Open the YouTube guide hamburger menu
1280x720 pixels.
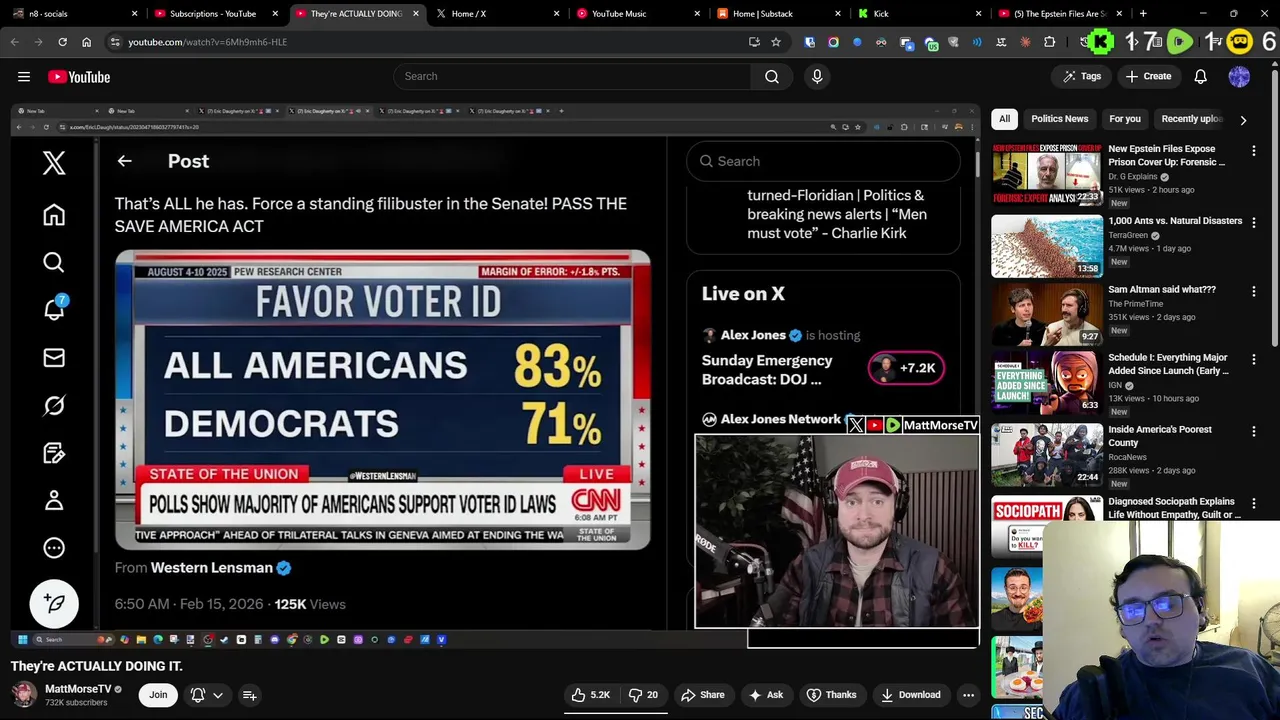[24, 77]
